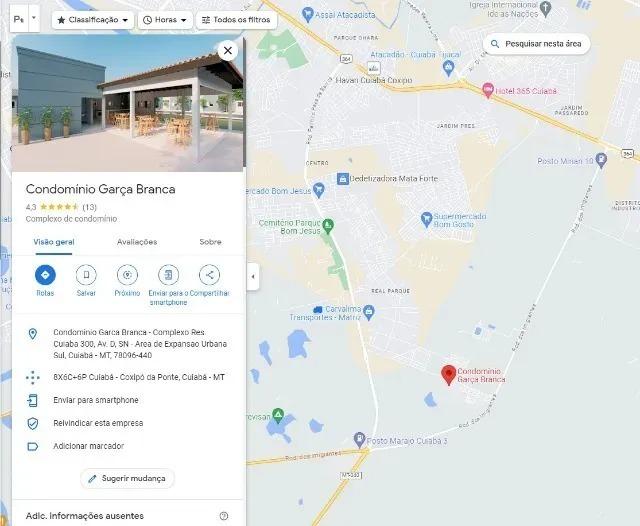Switch to the Avaliações tab

tap(137, 242)
